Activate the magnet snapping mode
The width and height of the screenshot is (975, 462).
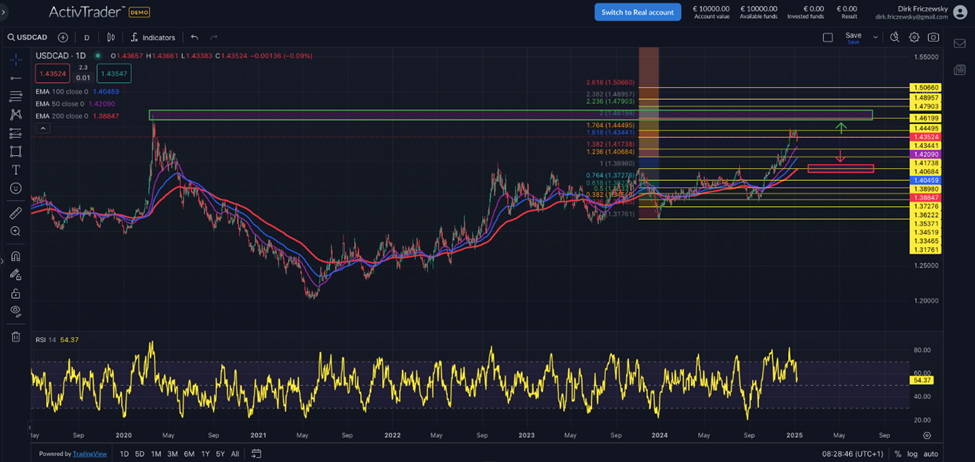pyautogui.click(x=15, y=256)
